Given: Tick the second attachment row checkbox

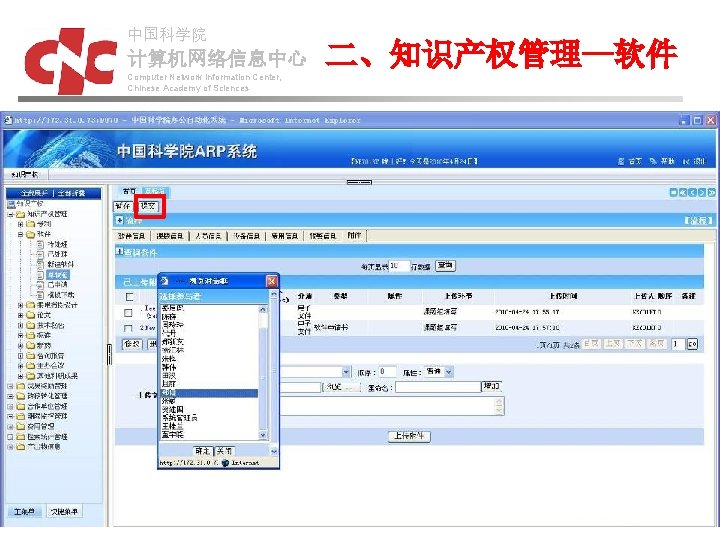Looking at the screenshot, I should pyautogui.click(x=128, y=328).
